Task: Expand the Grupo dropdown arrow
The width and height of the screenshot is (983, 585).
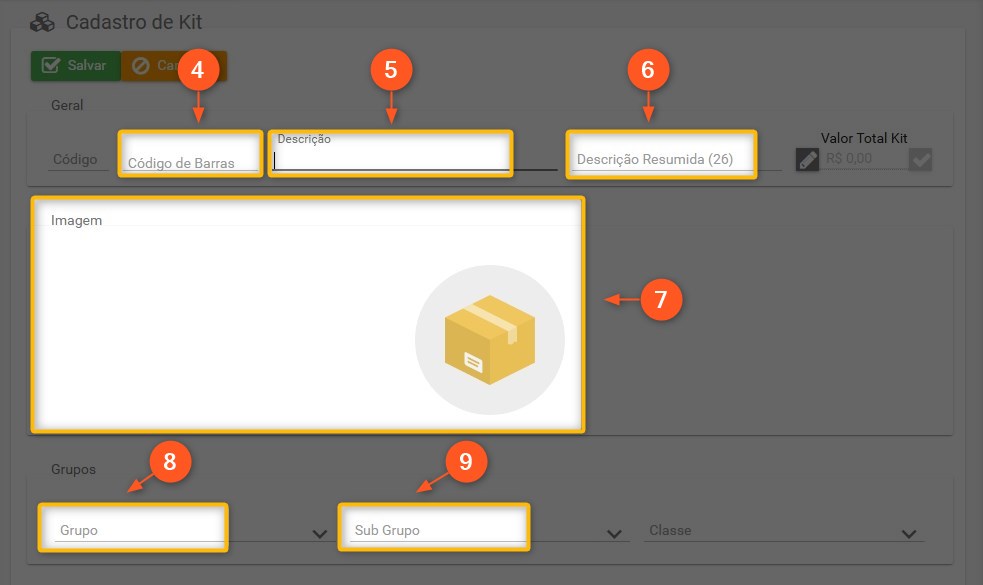Action: (320, 534)
